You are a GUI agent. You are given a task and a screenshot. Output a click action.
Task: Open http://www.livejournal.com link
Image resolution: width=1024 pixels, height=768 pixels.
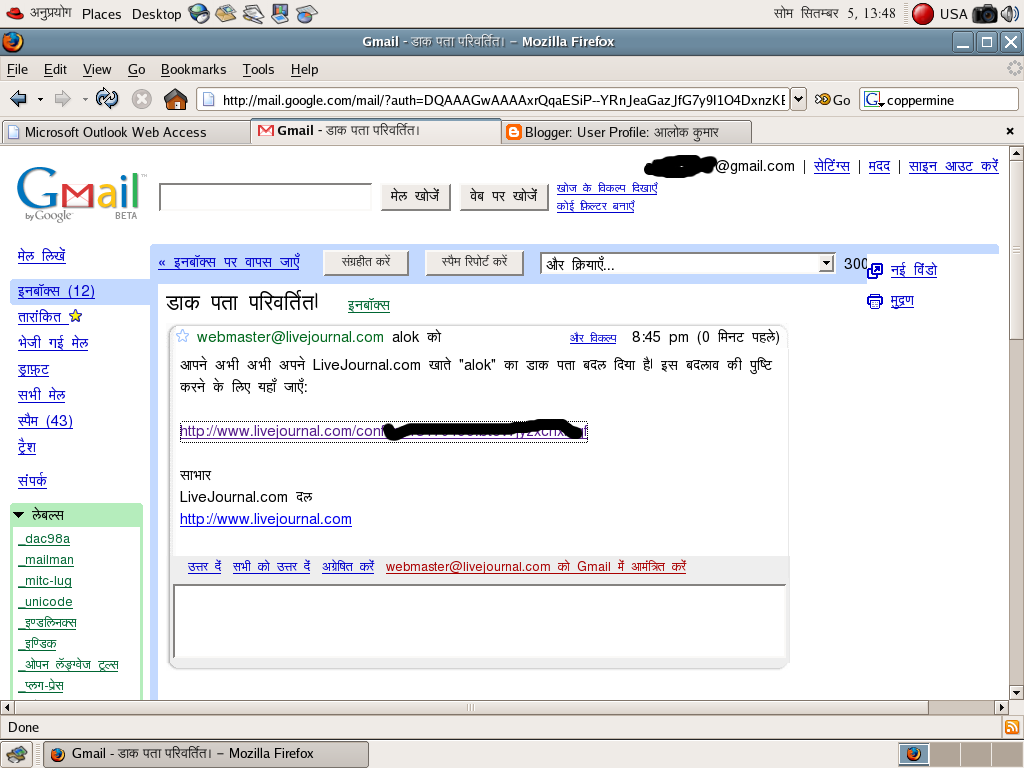(266, 519)
